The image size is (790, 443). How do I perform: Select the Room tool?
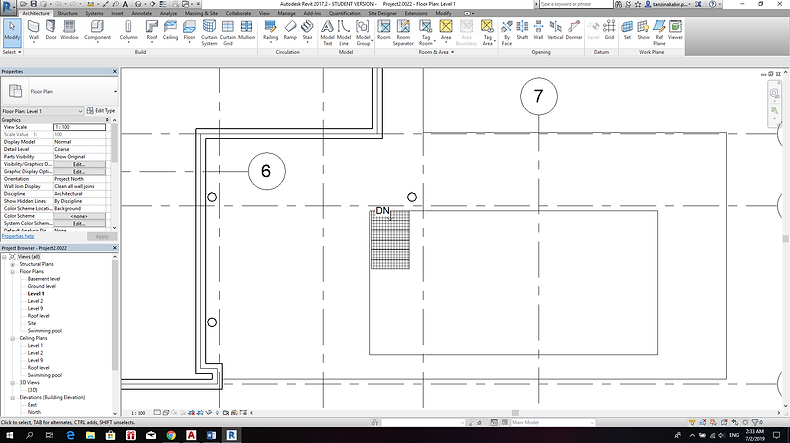(x=384, y=30)
